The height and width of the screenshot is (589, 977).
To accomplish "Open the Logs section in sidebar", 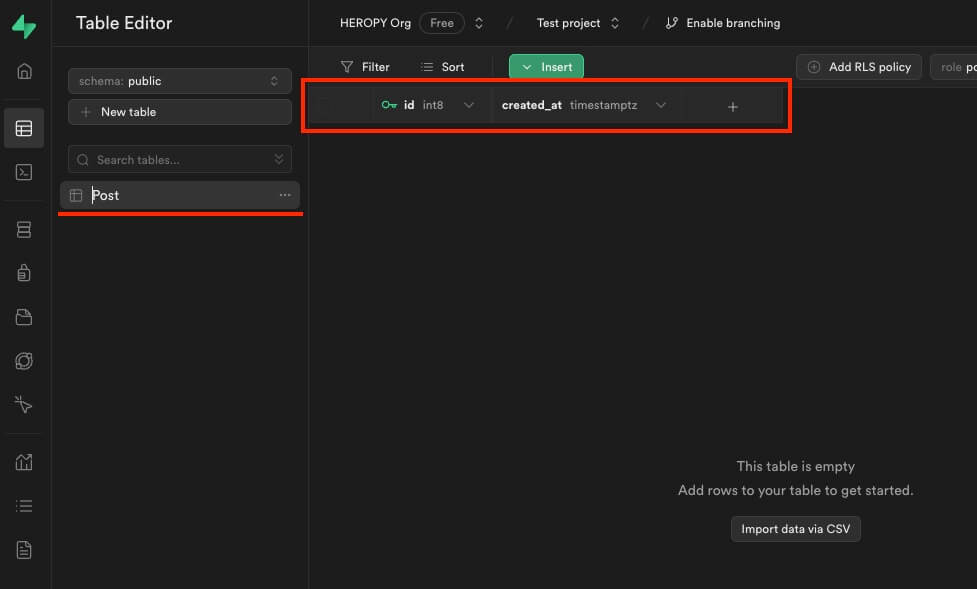I will (24, 505).
